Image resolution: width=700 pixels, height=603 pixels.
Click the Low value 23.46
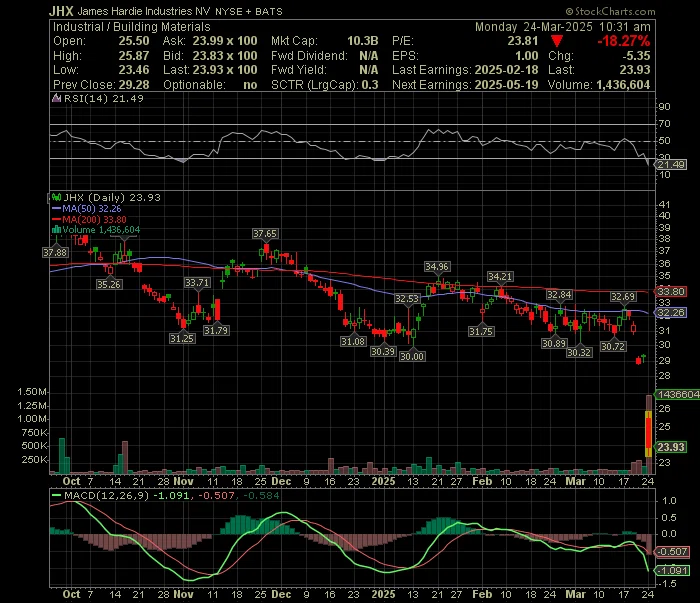[x=134, y=70]
